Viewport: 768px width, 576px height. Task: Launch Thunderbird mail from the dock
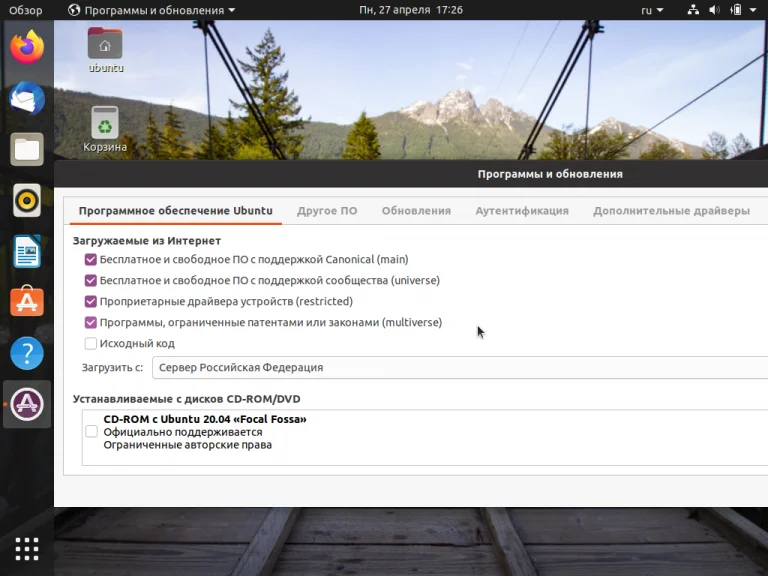pos(27,98)
